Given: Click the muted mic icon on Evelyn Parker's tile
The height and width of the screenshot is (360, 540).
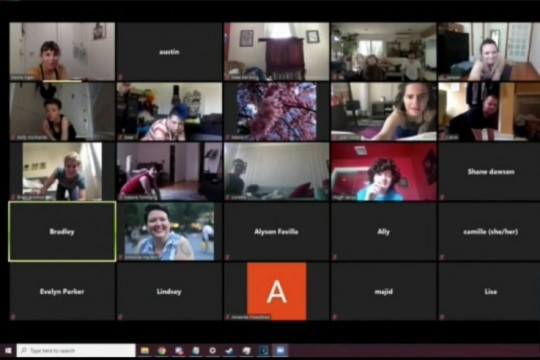Looking at the screenshot, I should point(13,317).
